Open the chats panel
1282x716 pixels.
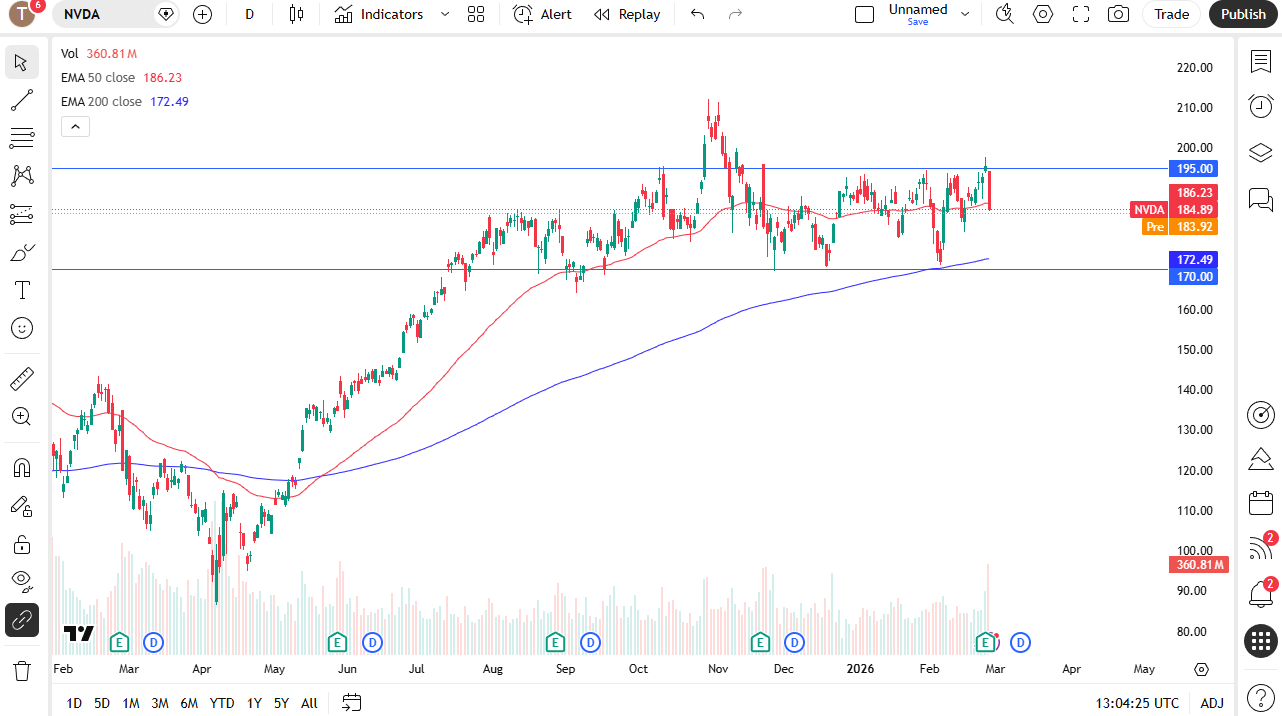[x=1260, y=199]
